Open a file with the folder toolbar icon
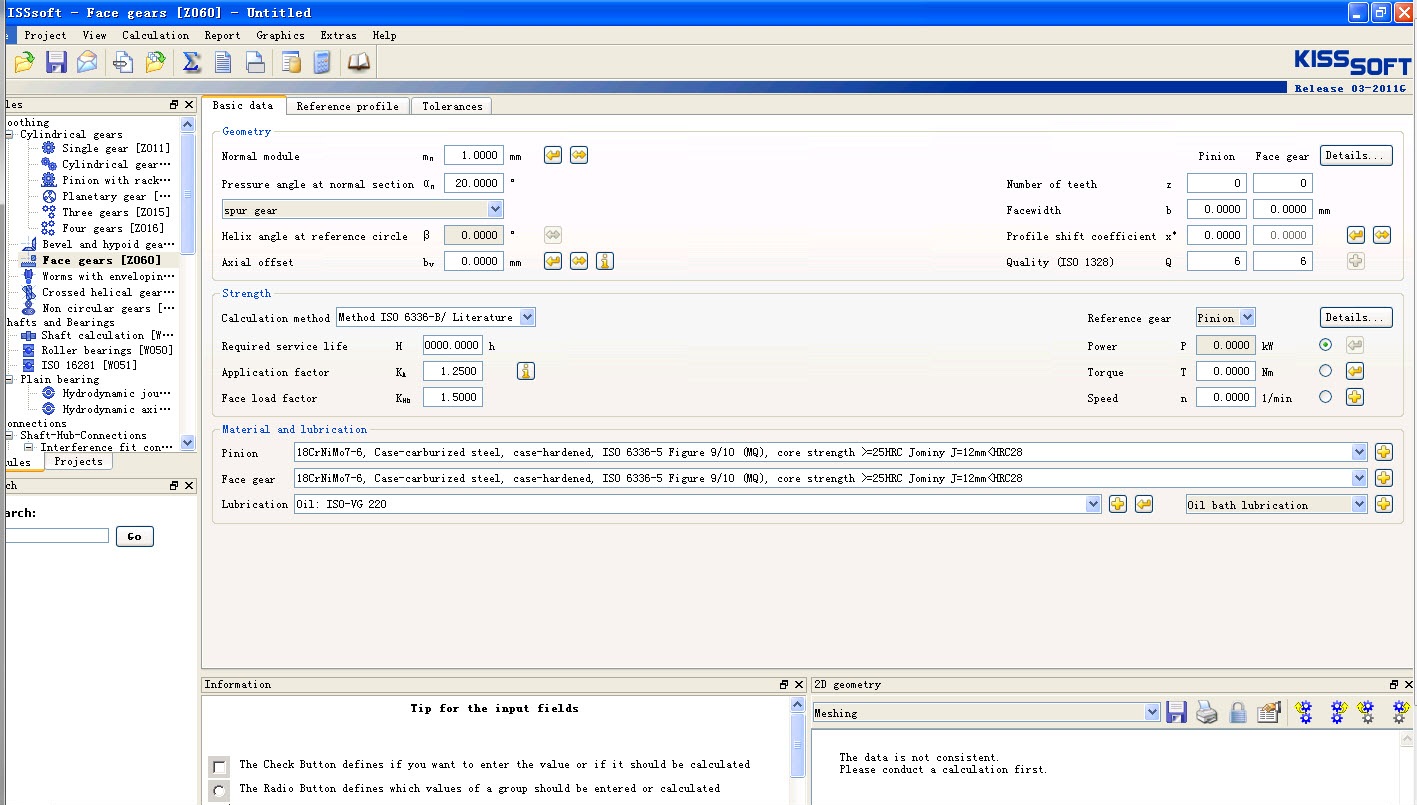 (x=24, y=62)
